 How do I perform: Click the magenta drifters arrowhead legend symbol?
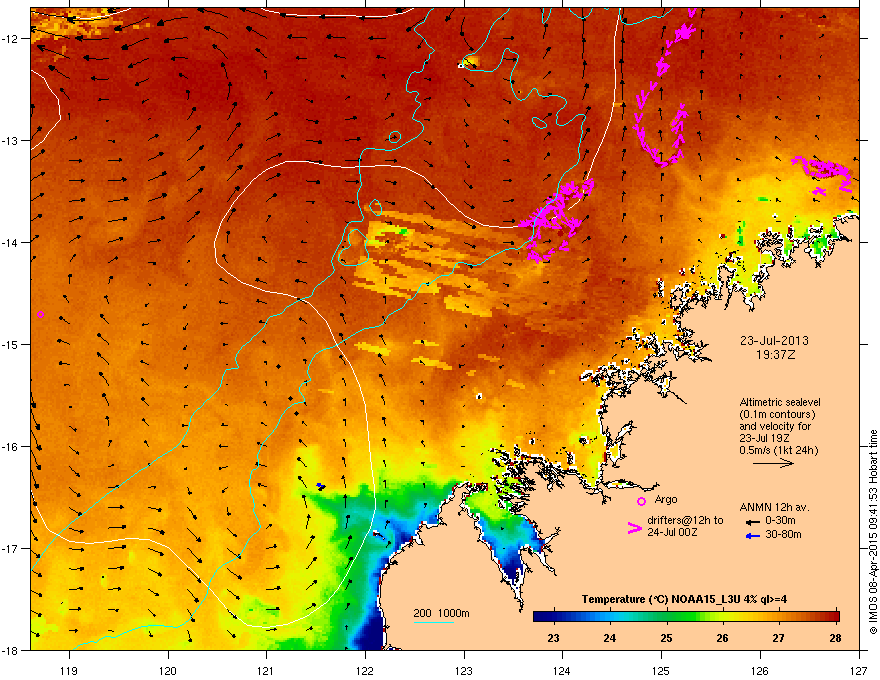(634, 528)
